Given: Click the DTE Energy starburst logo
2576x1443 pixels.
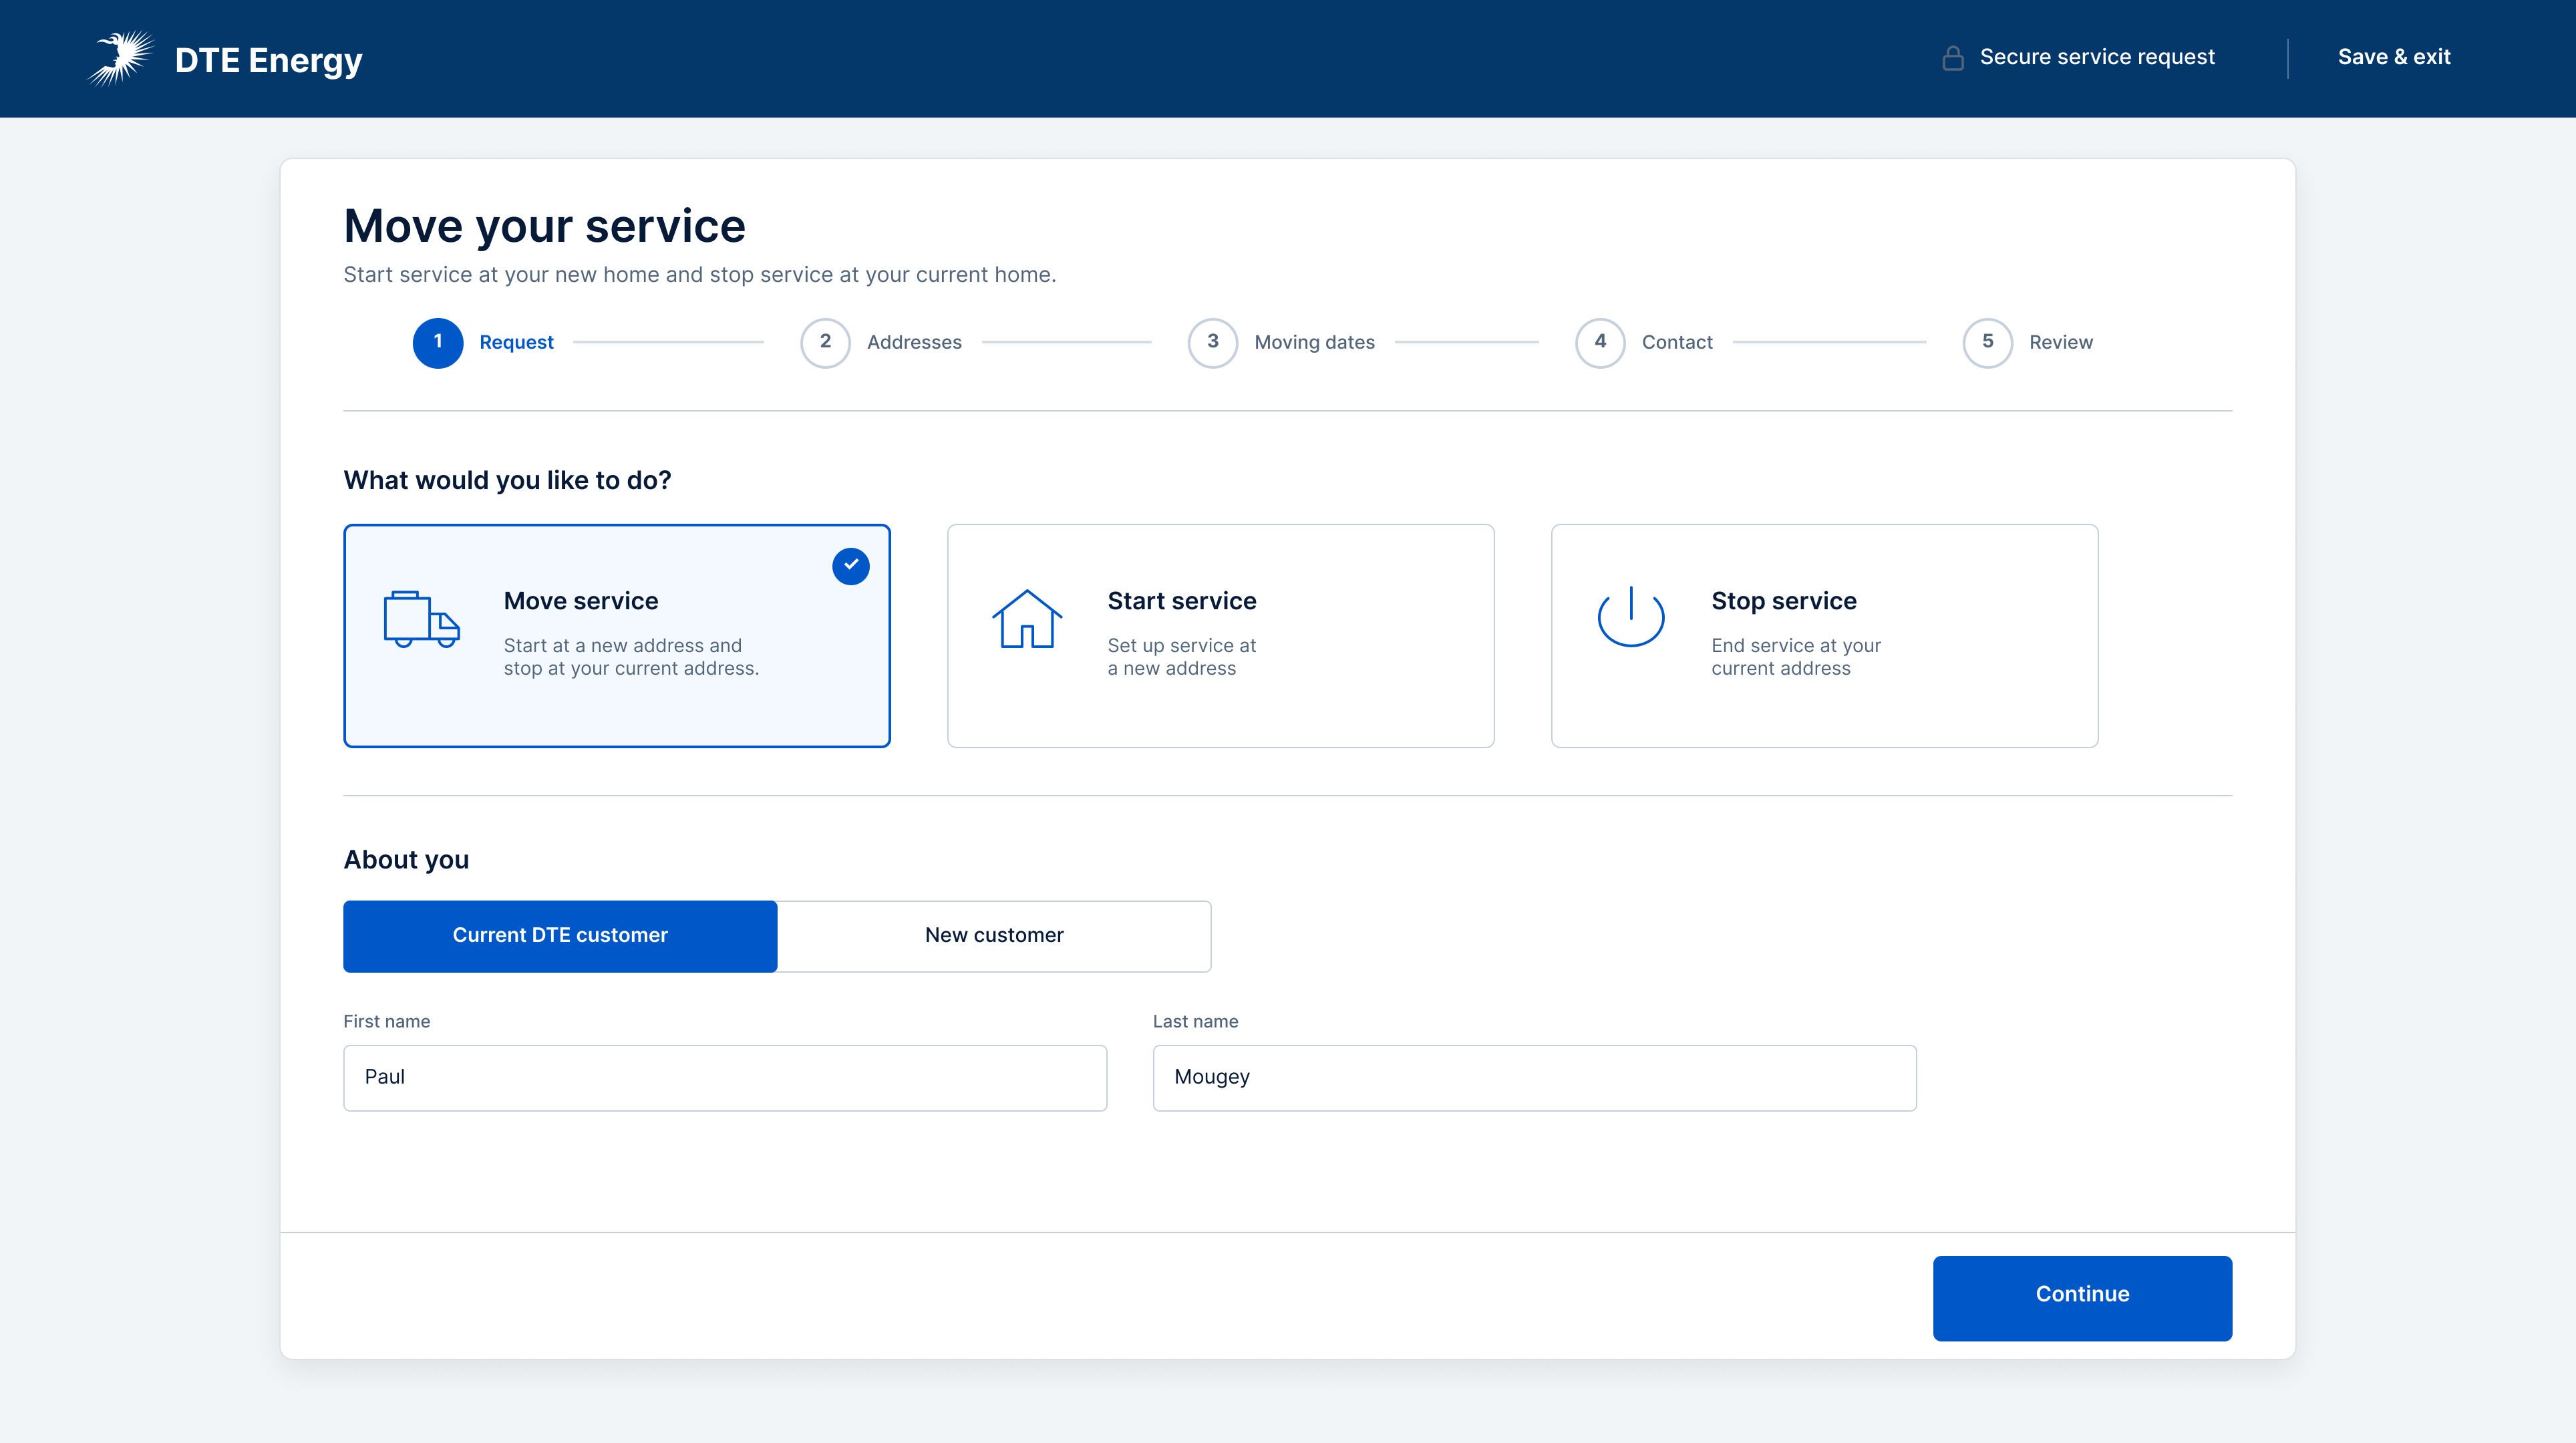Looking at the screenshot, I should coord(121,58).
